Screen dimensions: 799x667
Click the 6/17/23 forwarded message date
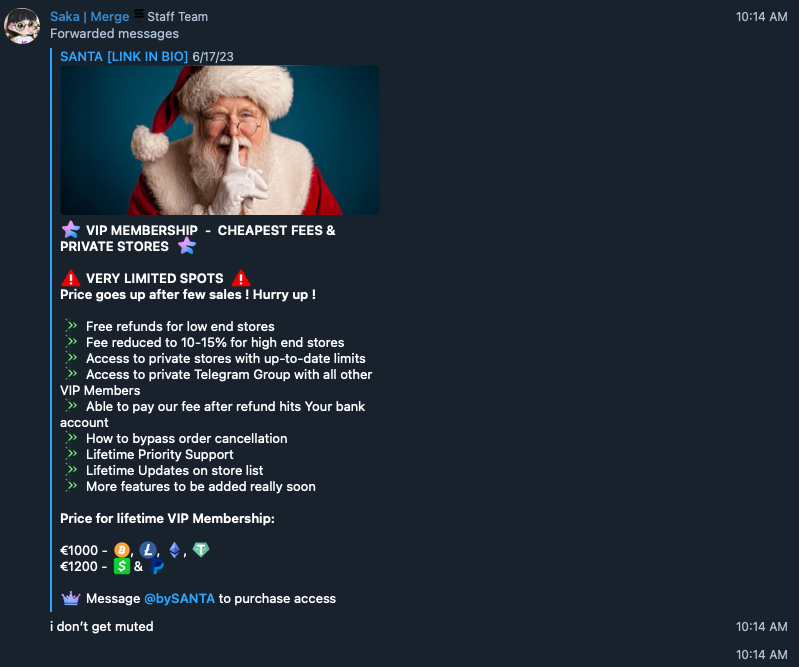(213, 57)
